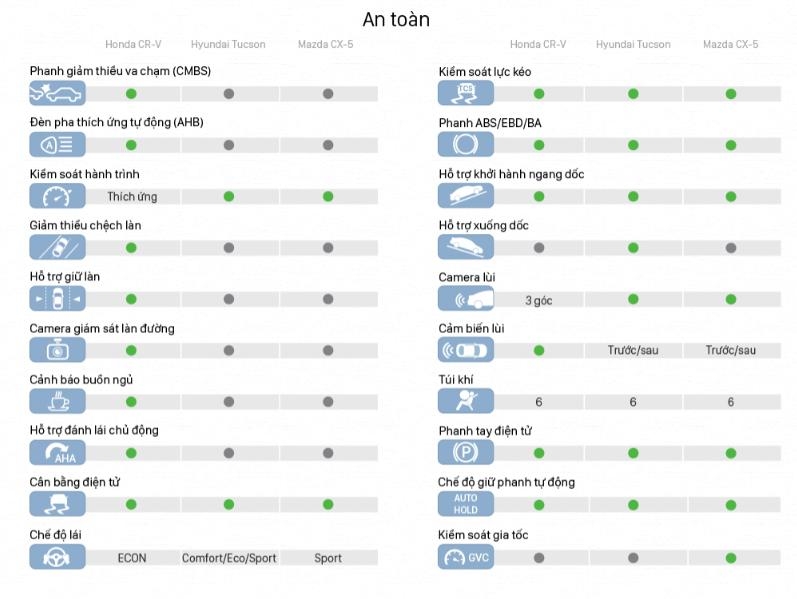Click Mazda CX-5 green dot for GVC
Viewport: 797px width, 599px height.
(731, 558)
